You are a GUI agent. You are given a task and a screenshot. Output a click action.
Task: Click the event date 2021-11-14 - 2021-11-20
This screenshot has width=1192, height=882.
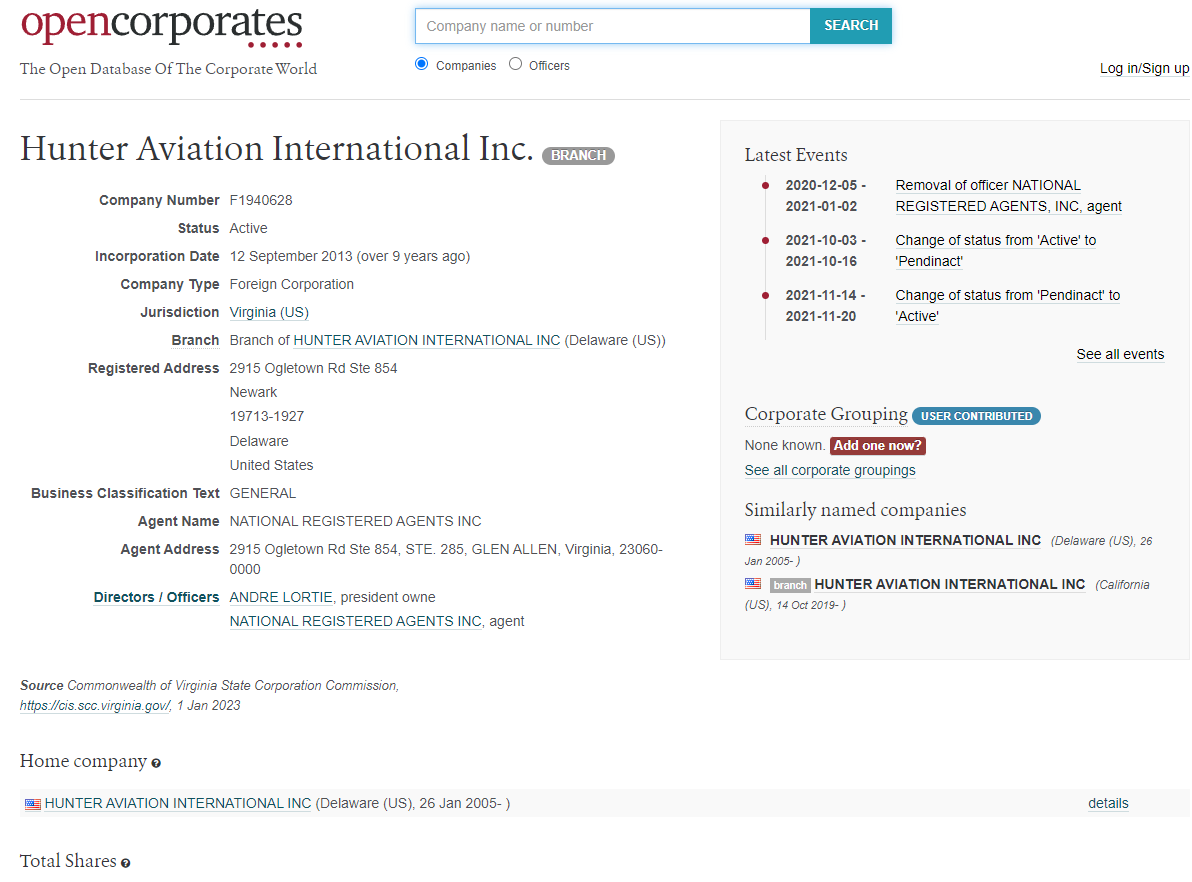(x=826, y=306)
